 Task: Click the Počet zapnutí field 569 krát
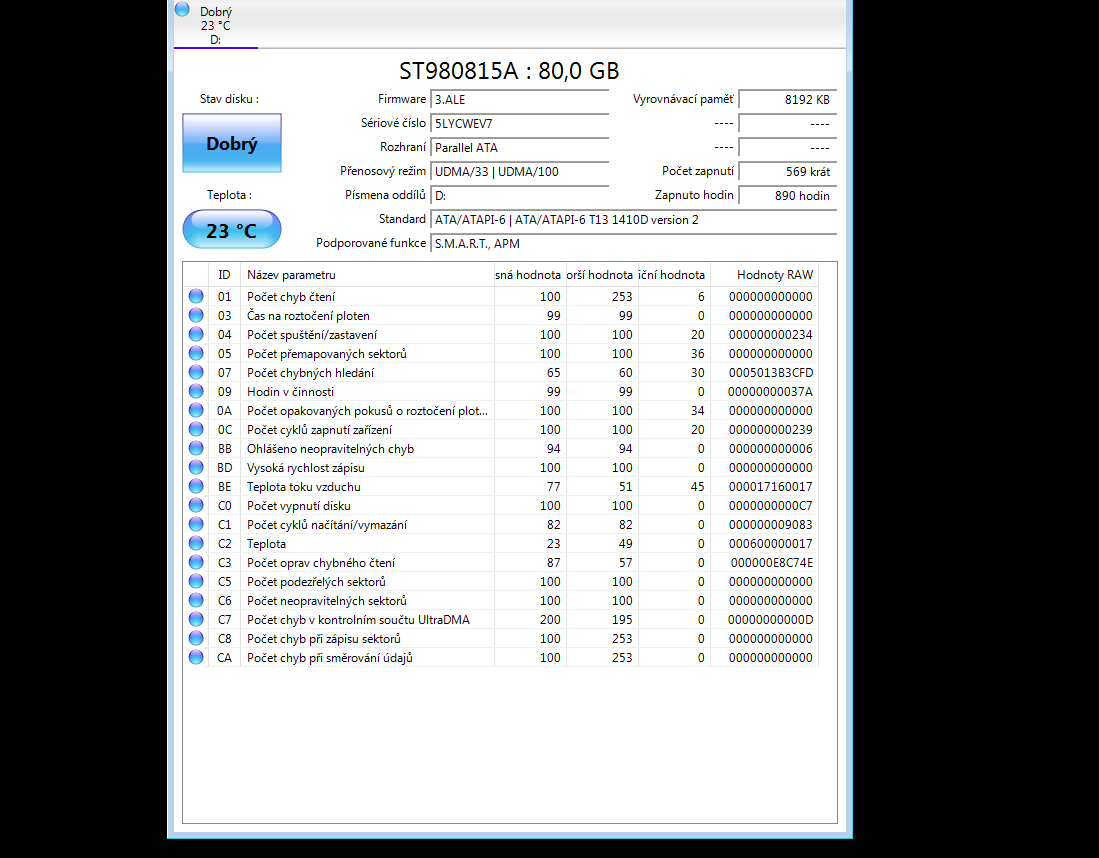[788, 171]
